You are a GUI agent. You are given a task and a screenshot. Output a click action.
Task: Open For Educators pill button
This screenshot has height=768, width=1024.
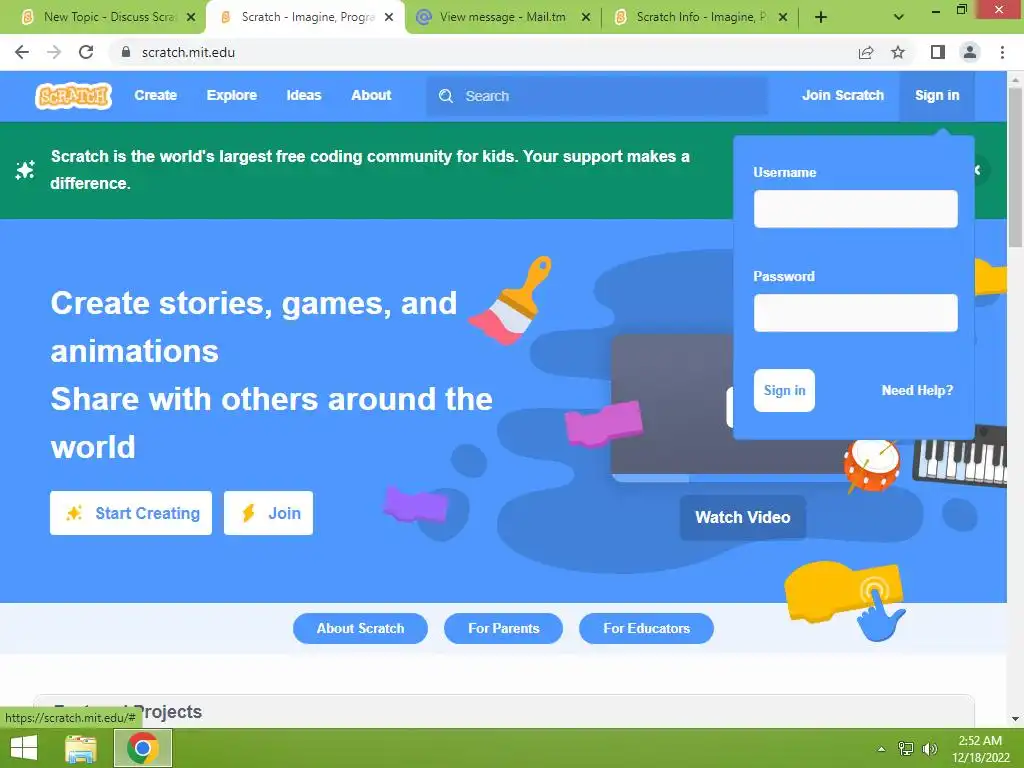click(646, 628)
